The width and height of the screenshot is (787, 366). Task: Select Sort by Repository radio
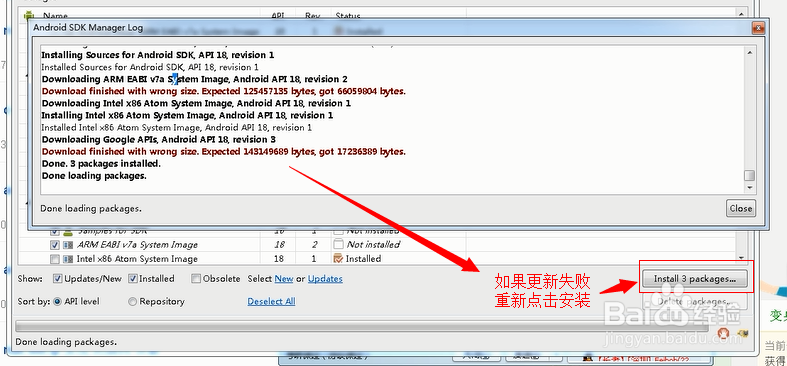[x=133, y=301]
